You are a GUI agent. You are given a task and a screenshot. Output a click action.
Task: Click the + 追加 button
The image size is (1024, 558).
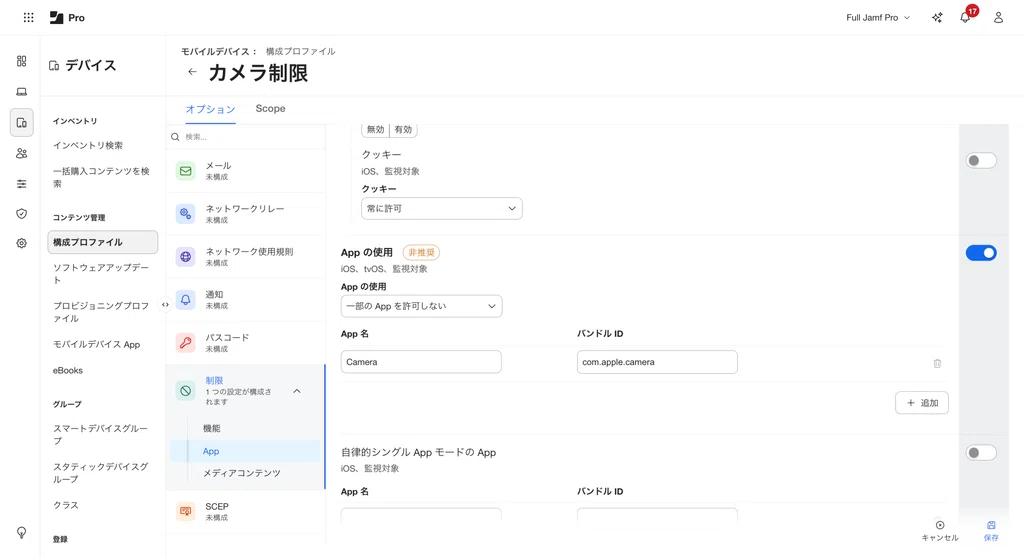(x=921, y=403)
